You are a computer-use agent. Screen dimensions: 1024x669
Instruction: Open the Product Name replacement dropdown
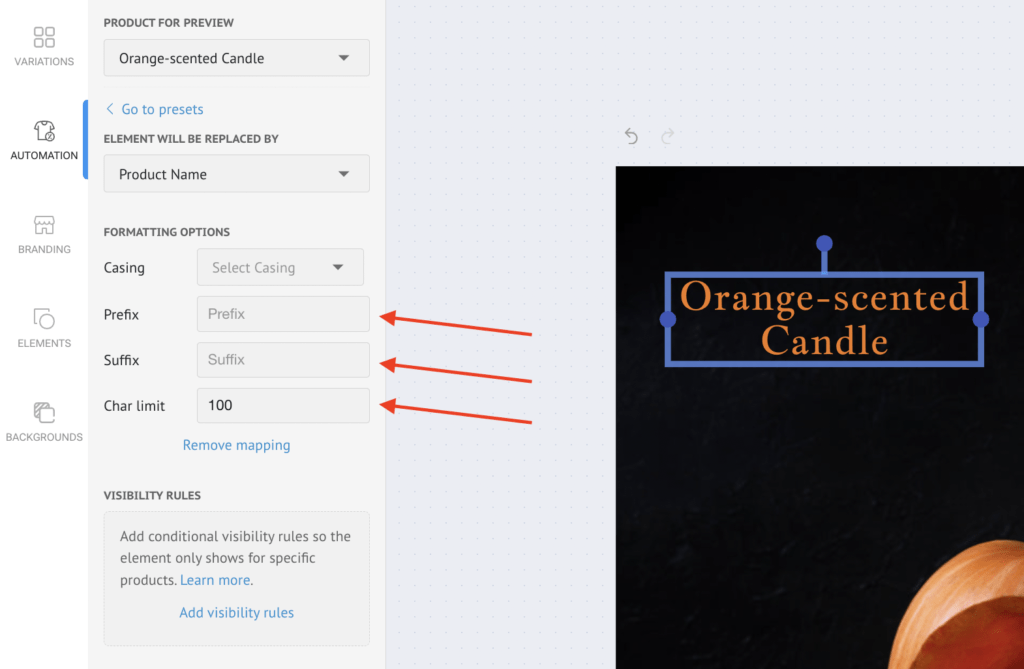point(236,174)
